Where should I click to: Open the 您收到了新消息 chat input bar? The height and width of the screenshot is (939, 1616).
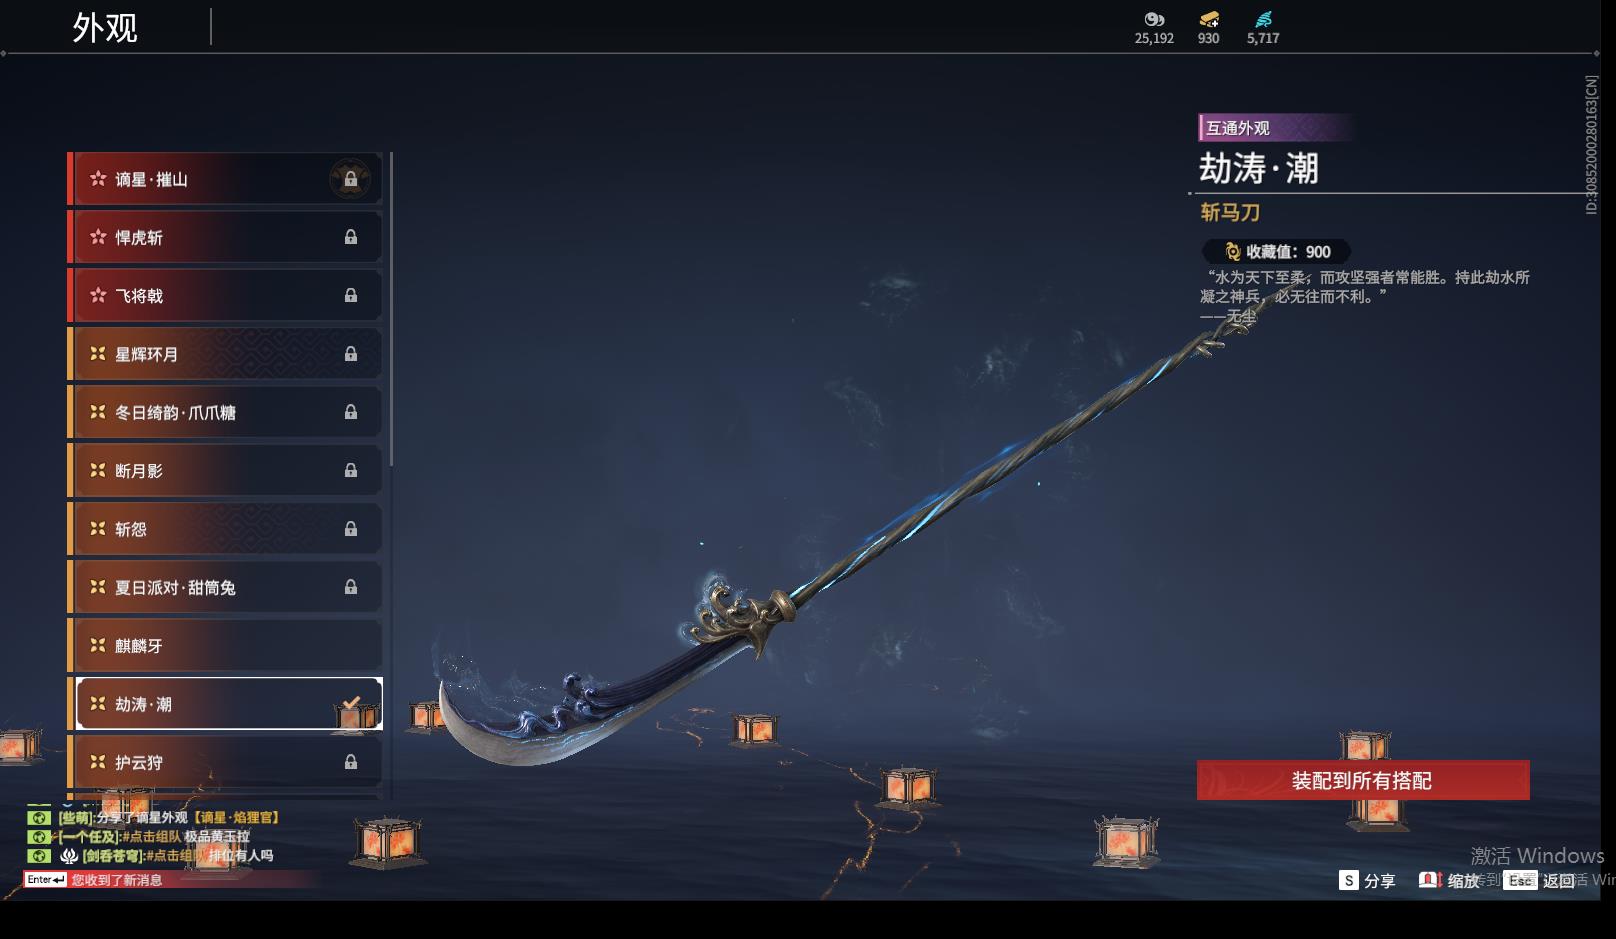[170, 880]
